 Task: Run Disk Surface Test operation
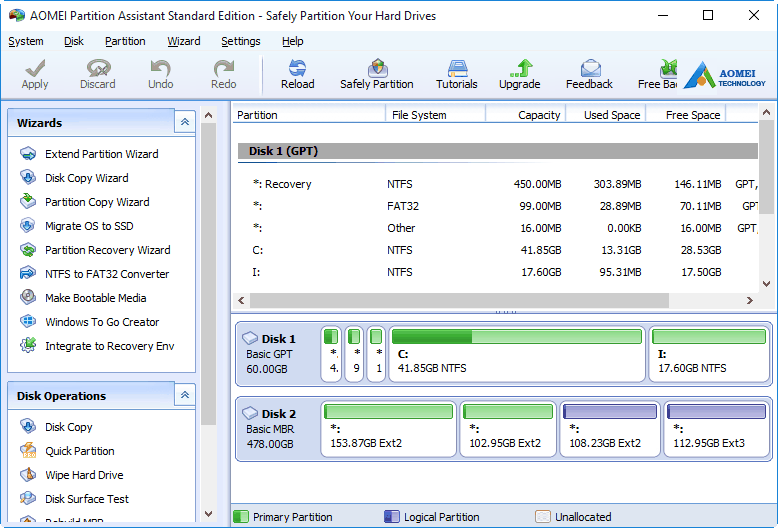pyautogui.click(x=87, y=499)
